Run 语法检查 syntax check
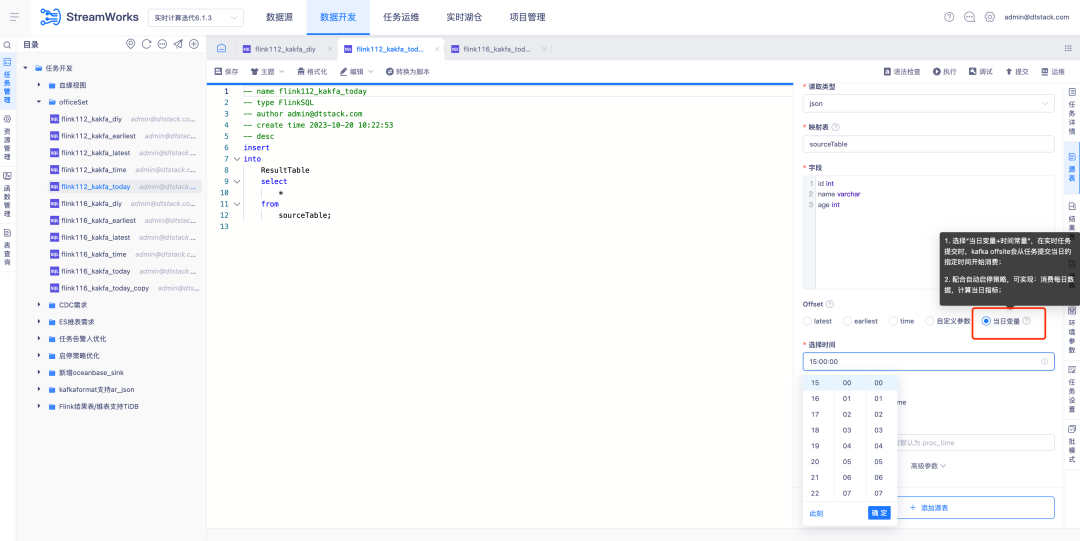This screenshot has height=541, width=1080. point(902,72)
